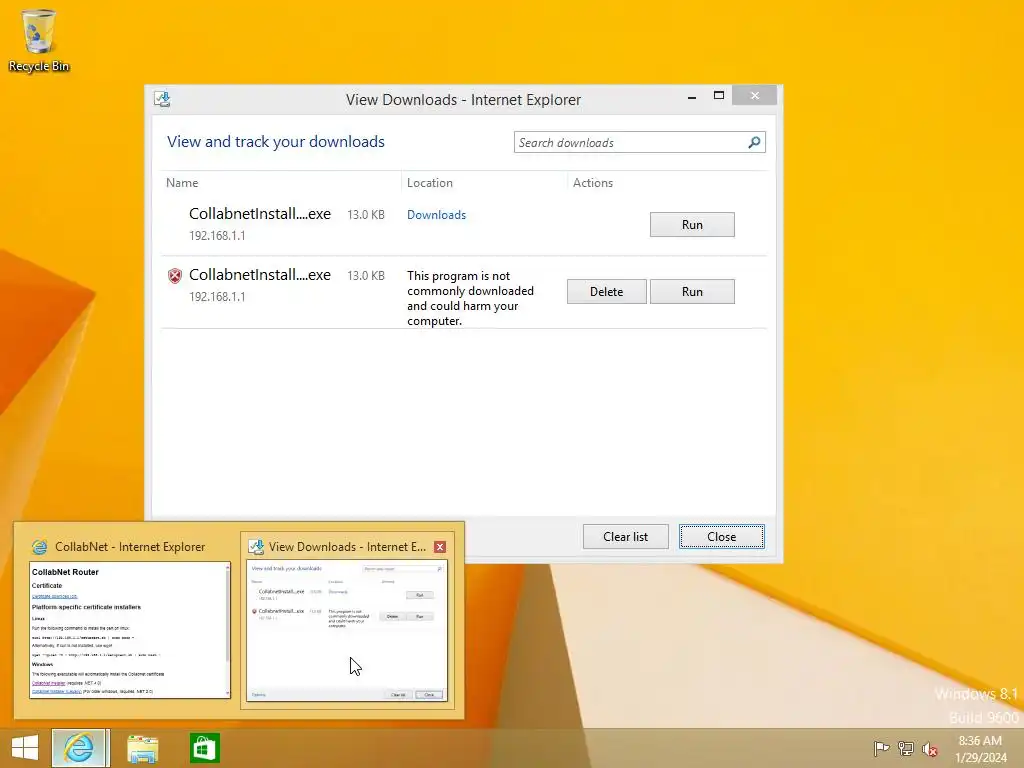1024x768 pixels.
Task: Click the View Downloads window title icon
Action: click(162, 99)
